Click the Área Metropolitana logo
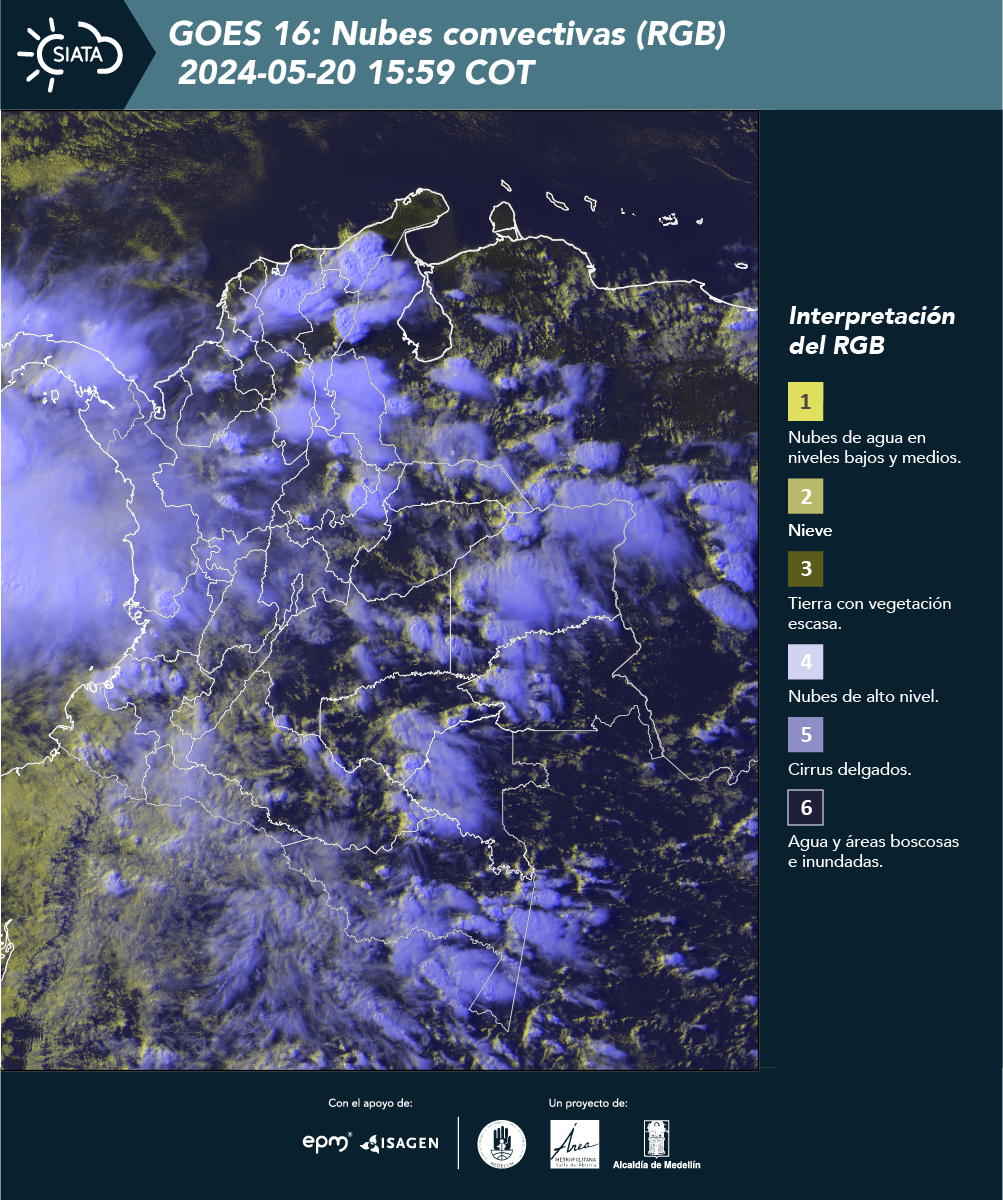This screenshot has width=1003, height=1200. (x=575, y=1143)
